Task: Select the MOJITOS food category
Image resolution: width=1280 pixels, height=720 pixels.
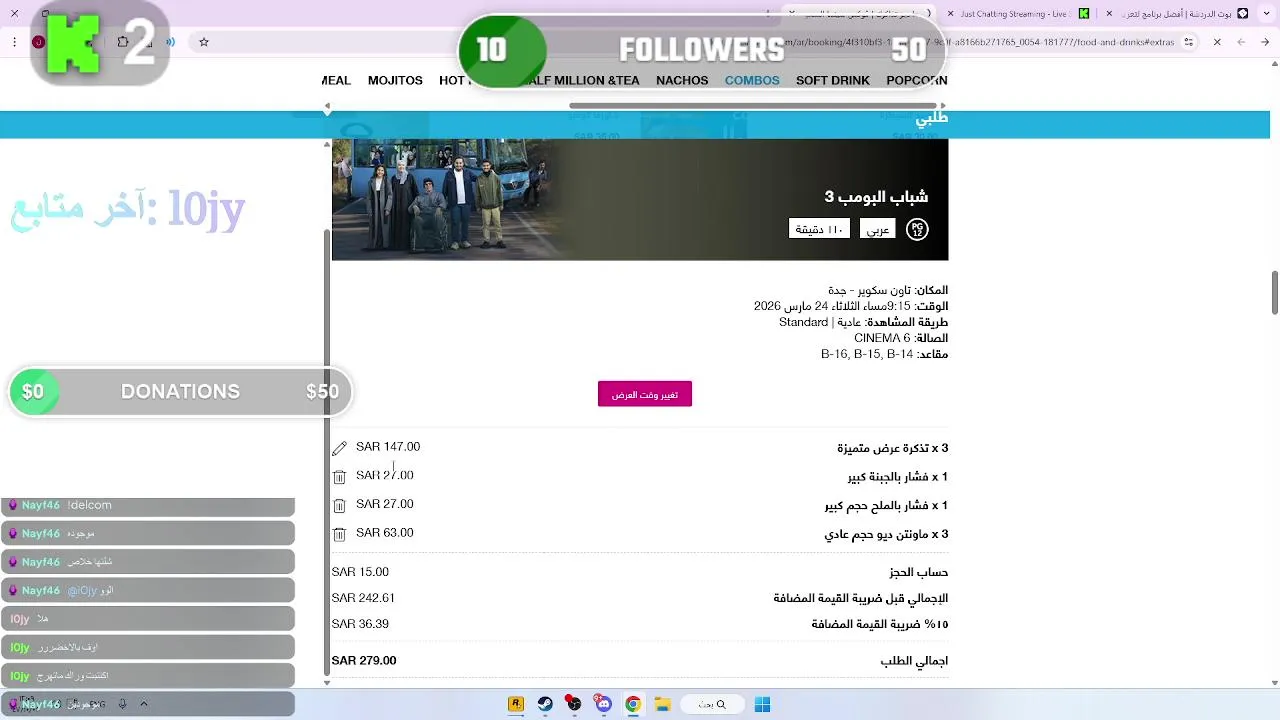Action: [395, 80]
